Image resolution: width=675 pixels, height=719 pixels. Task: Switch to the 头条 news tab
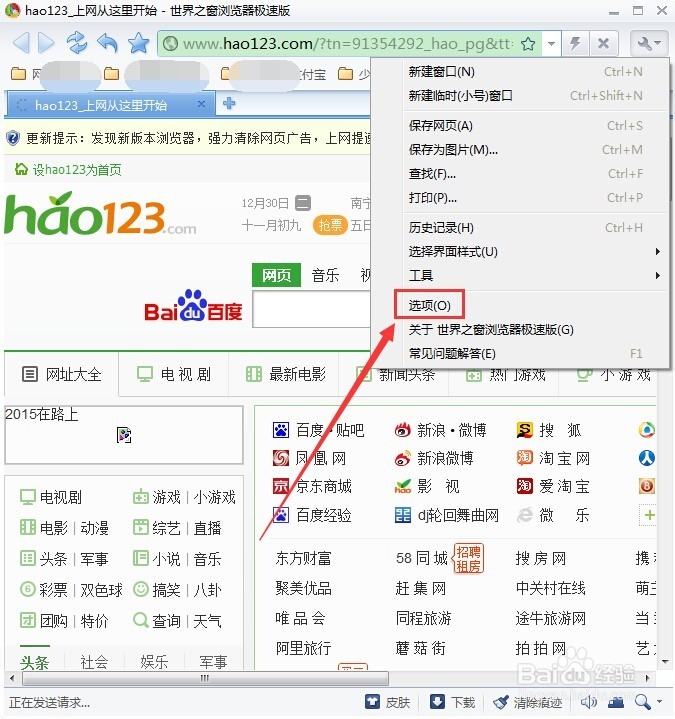pyautogui.click(x=34, y=662)
